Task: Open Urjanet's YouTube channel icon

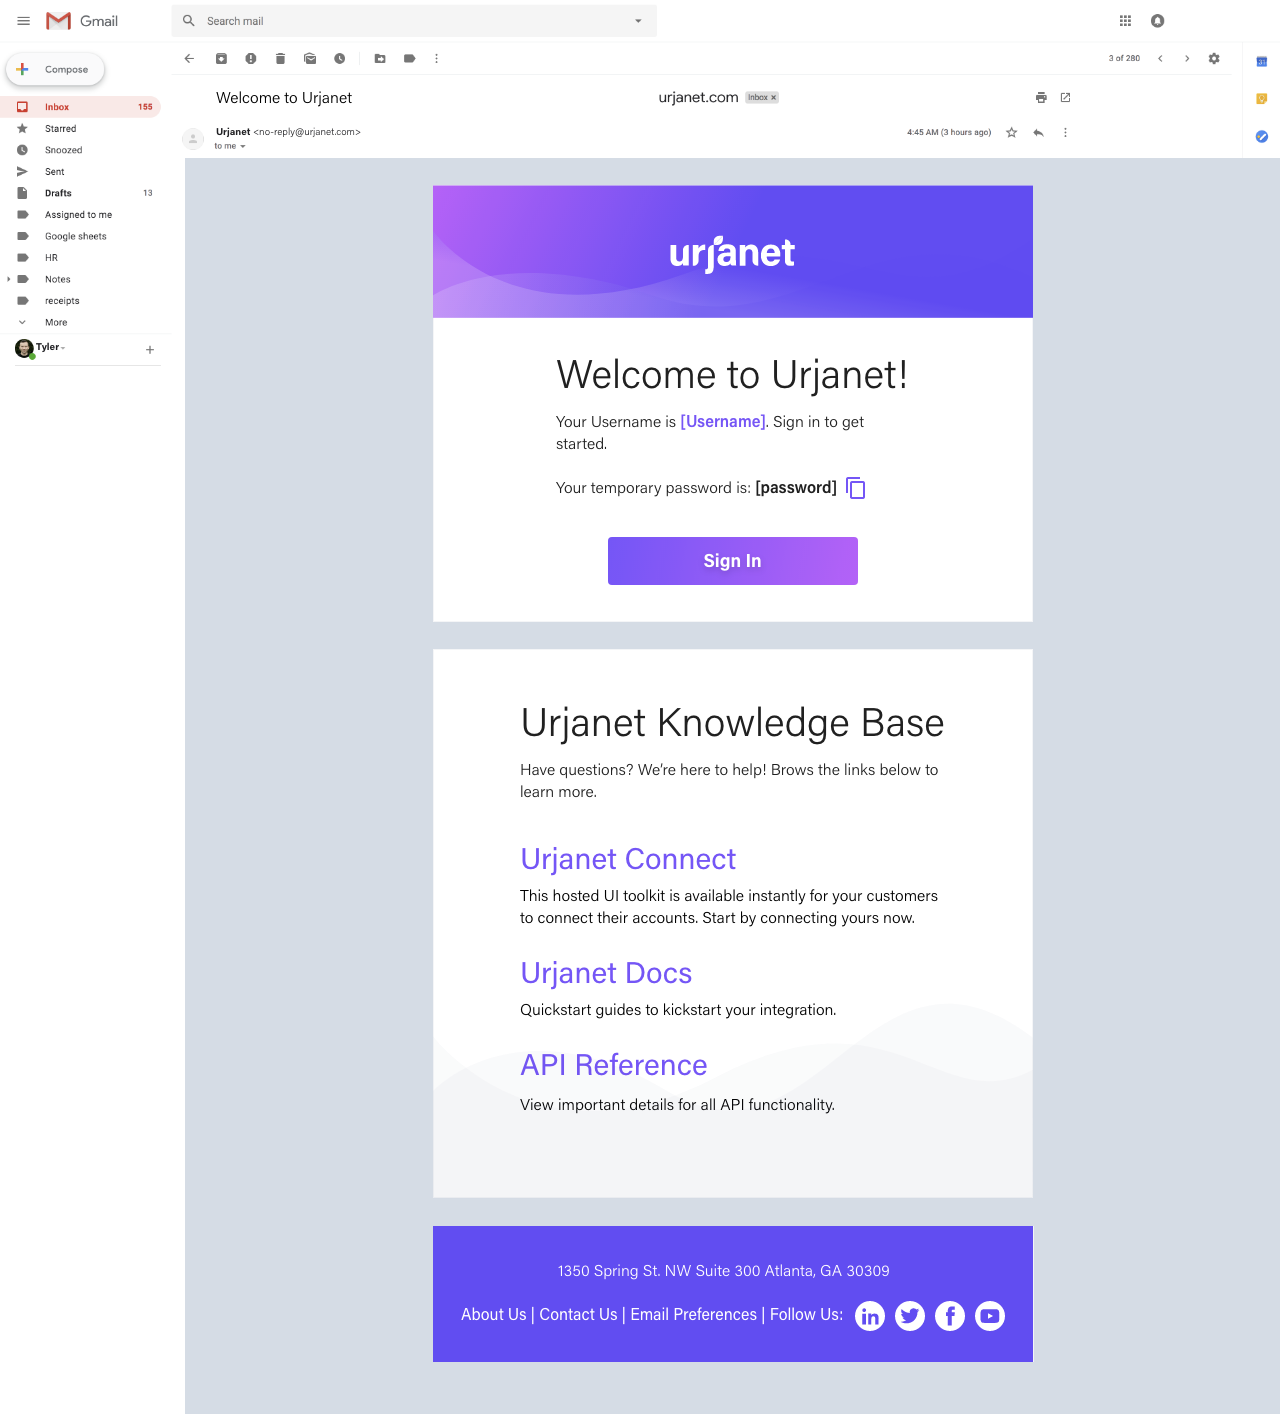Action: coord(990,1316)
